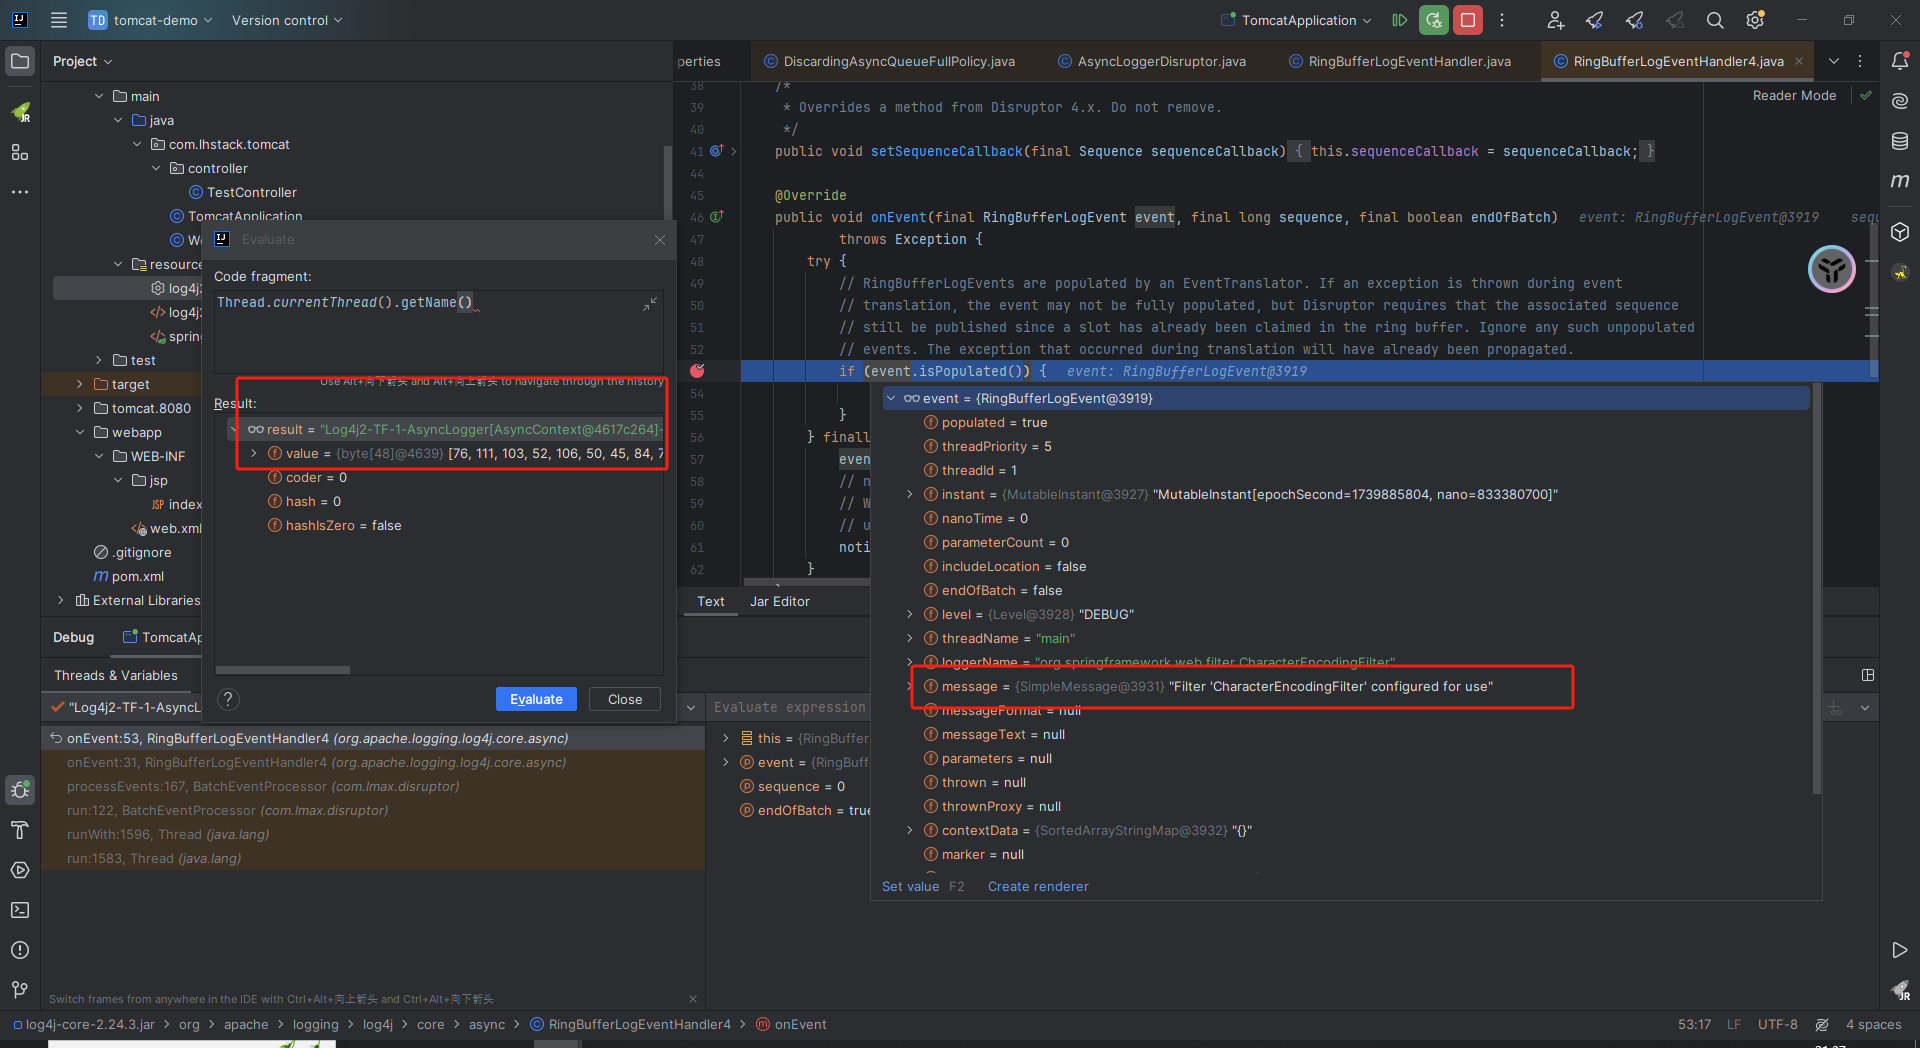This screenshot has width=1920, height=1048.
Task: Expand the instant field in event popup
Action: pos(909,495)
